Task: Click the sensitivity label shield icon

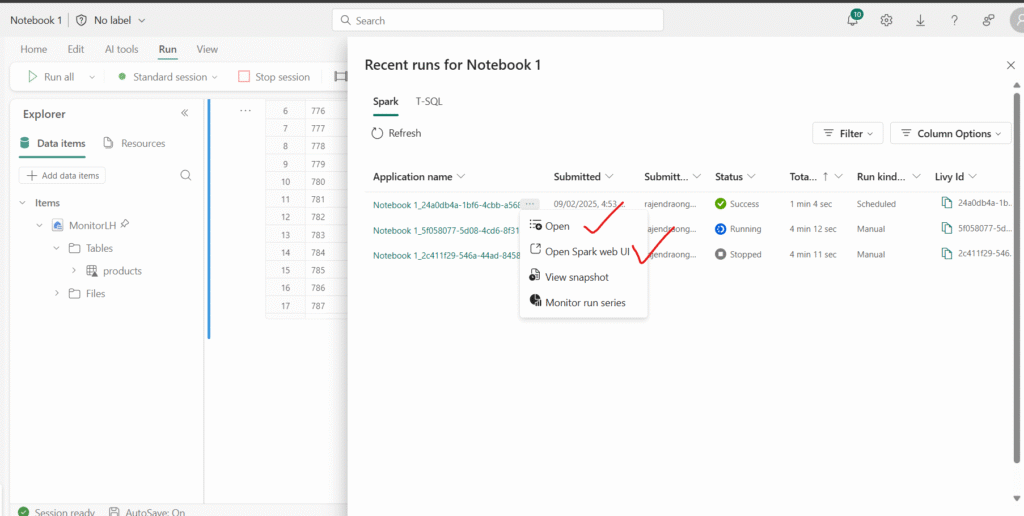Action: 82,20
